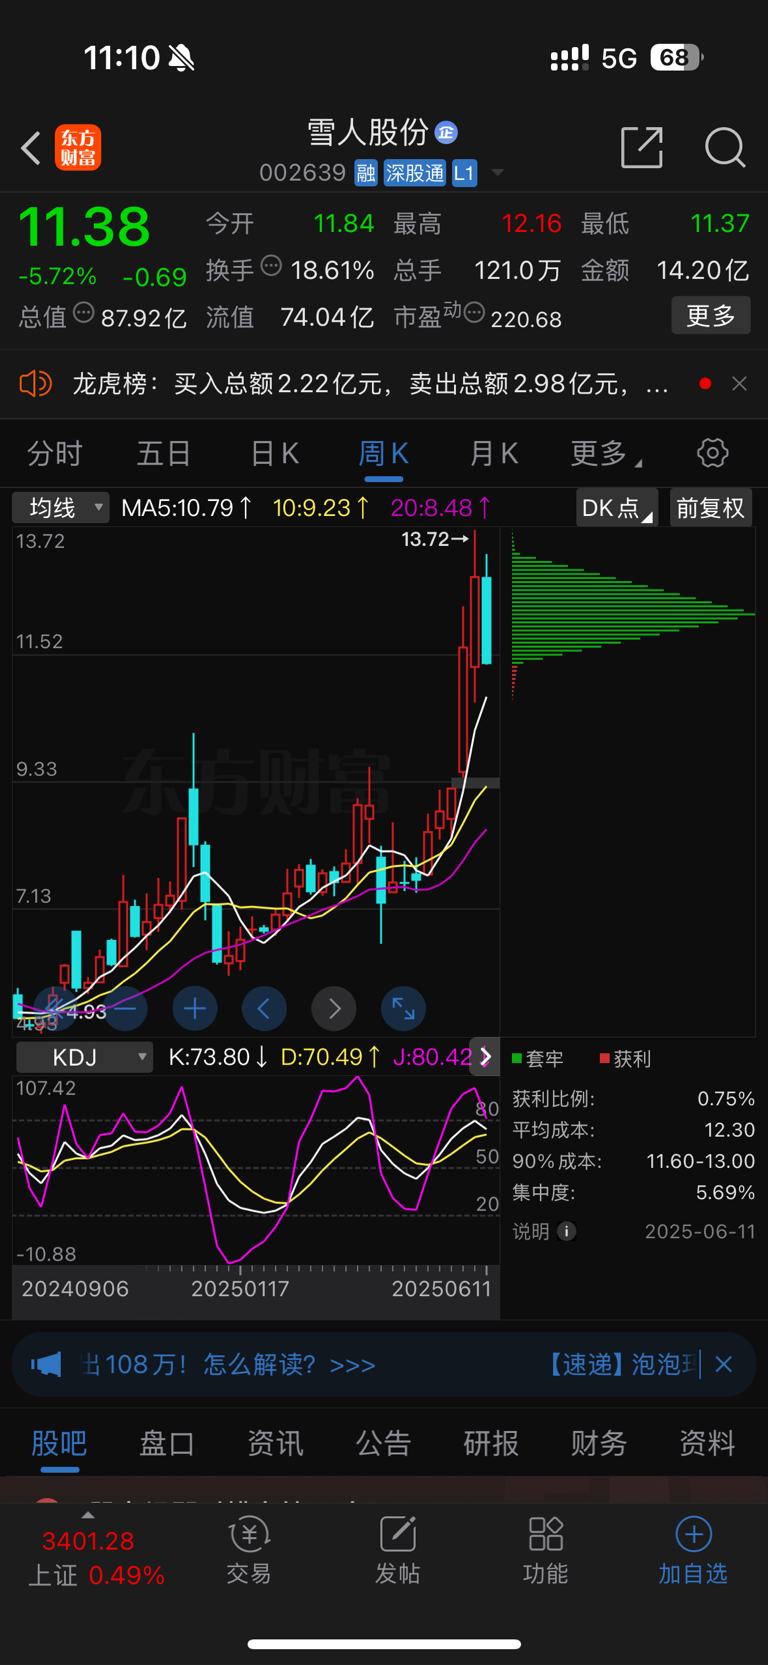Switch to 公告 tab

click(383, 1443)
